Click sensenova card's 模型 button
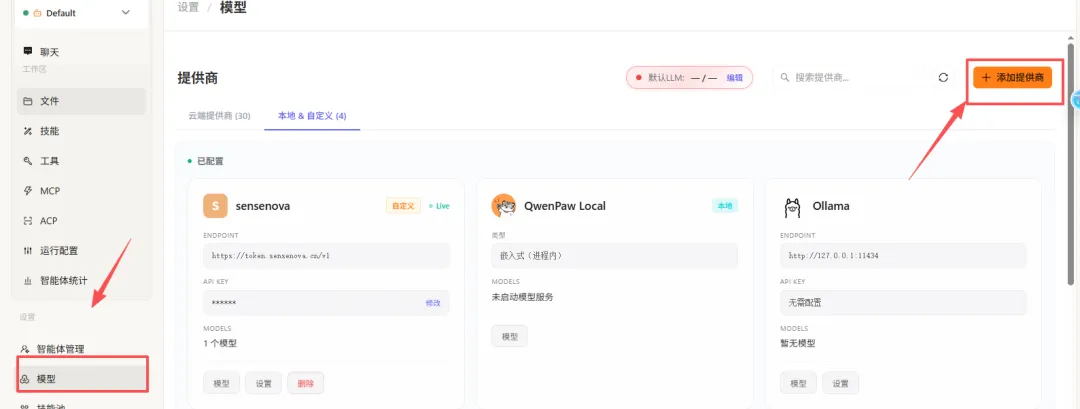 (221, 383)
